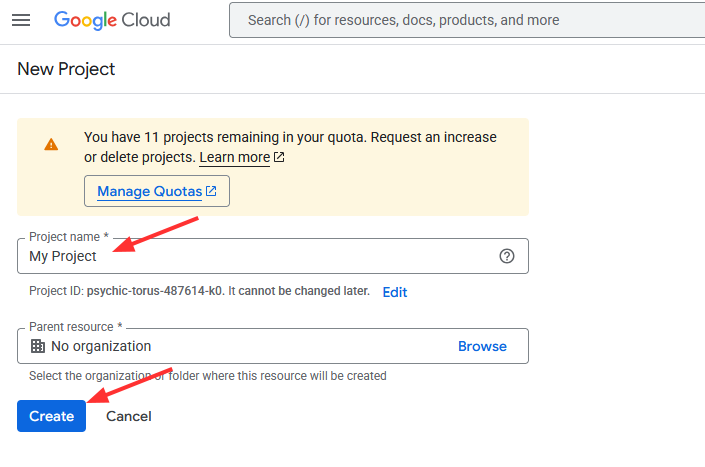Screen dimensions: 705x467
Task: Click the organization grid icon in Parent resource
Action: pos(38,346)
